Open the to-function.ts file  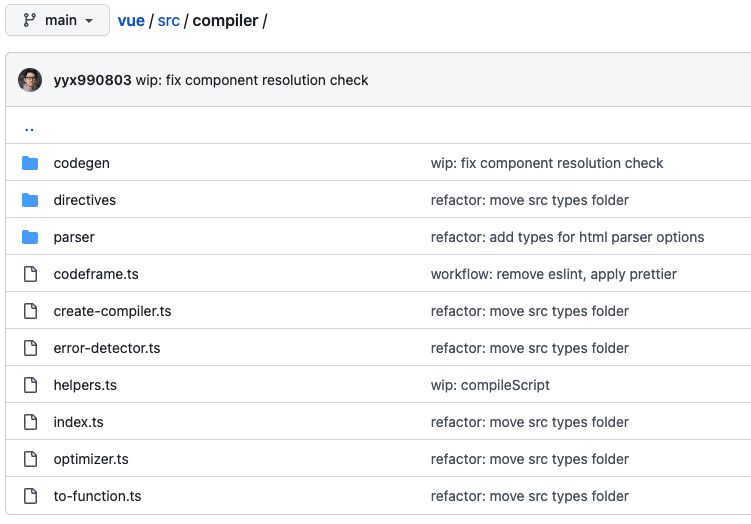(x=97, y=496)
